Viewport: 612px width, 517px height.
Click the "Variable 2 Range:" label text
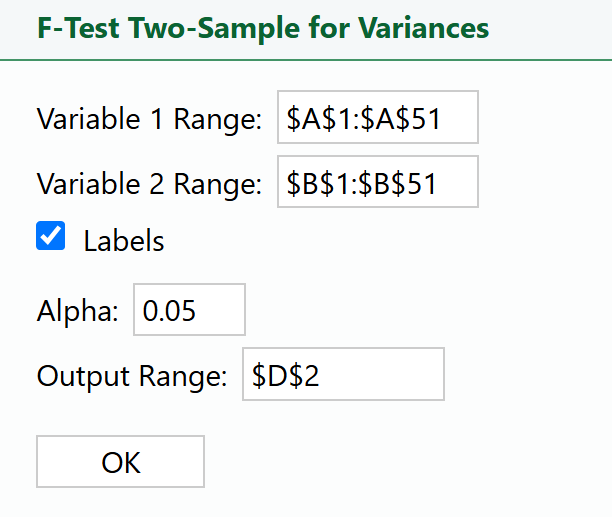(149, 183)
